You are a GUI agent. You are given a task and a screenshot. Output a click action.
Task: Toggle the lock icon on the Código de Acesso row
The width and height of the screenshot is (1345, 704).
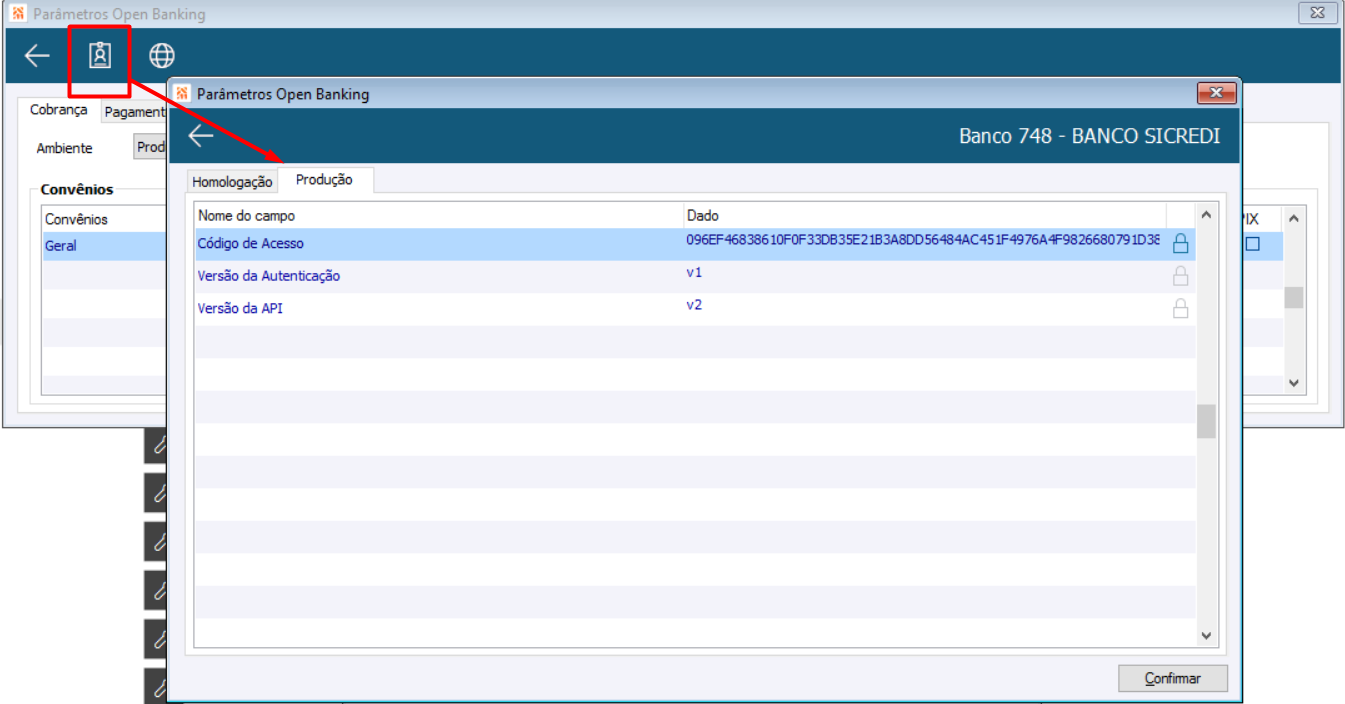[1180, 243]
